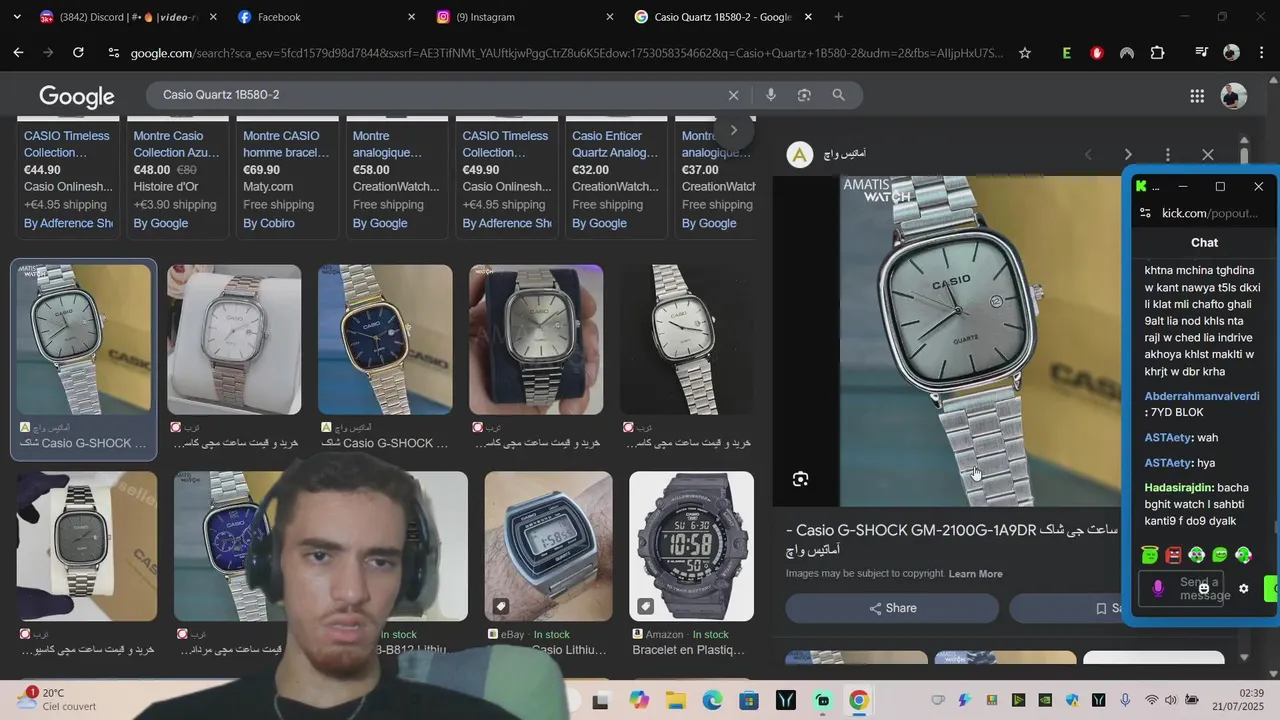1280x720 pixels.
Task: Open the green E extension icon
Action: click(x=1067, y=53)
